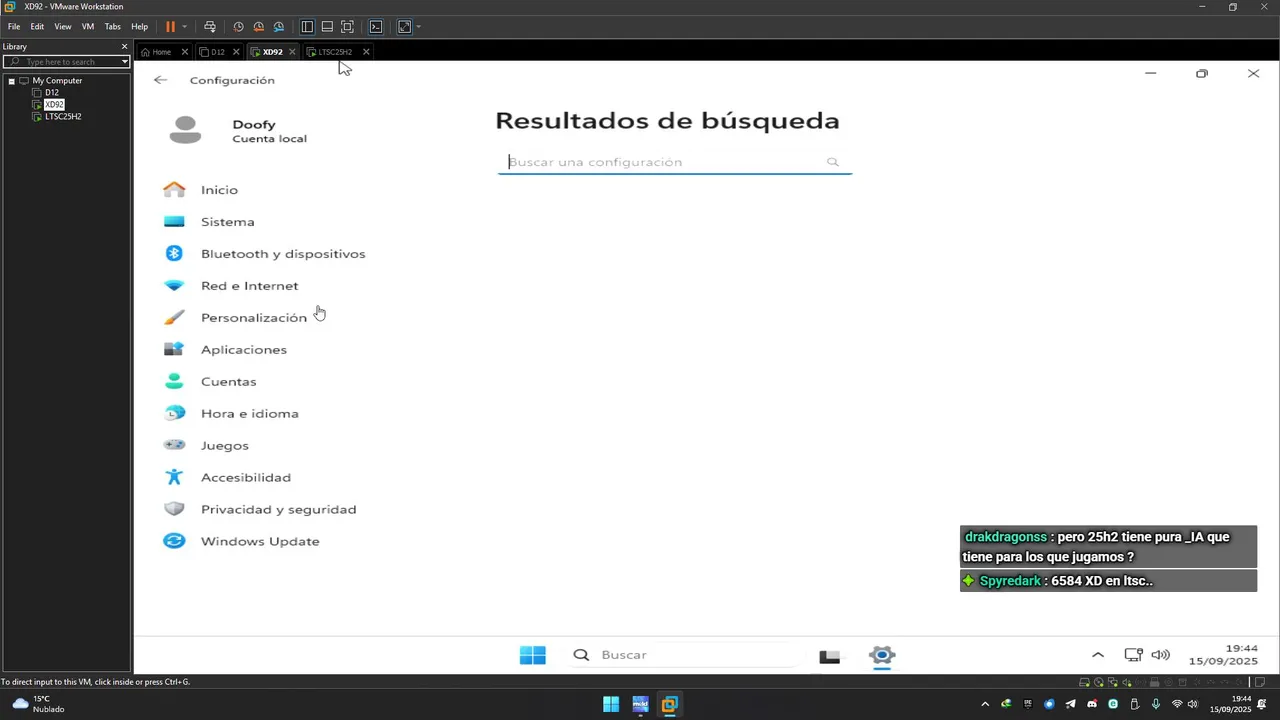Go back with the Configuración arrow
Viewport: 1280px width, 720px height.
point(160,80)
